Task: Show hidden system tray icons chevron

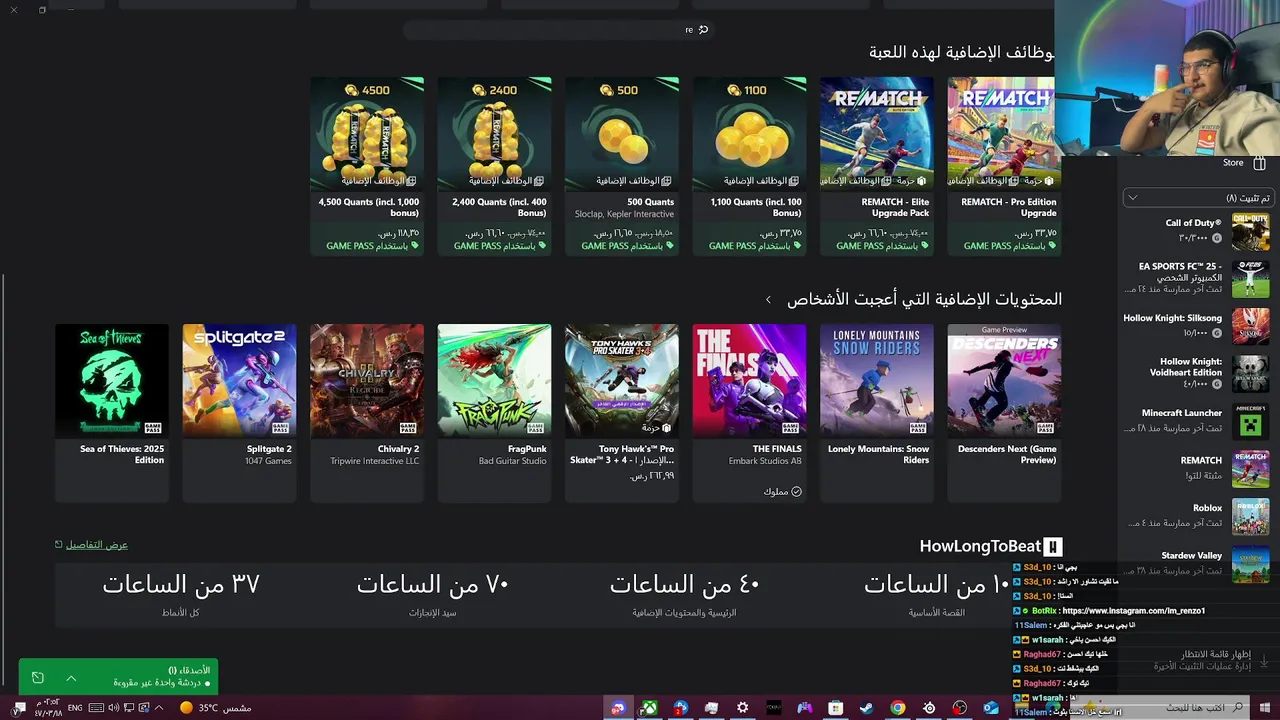Action: click(158, 708)
